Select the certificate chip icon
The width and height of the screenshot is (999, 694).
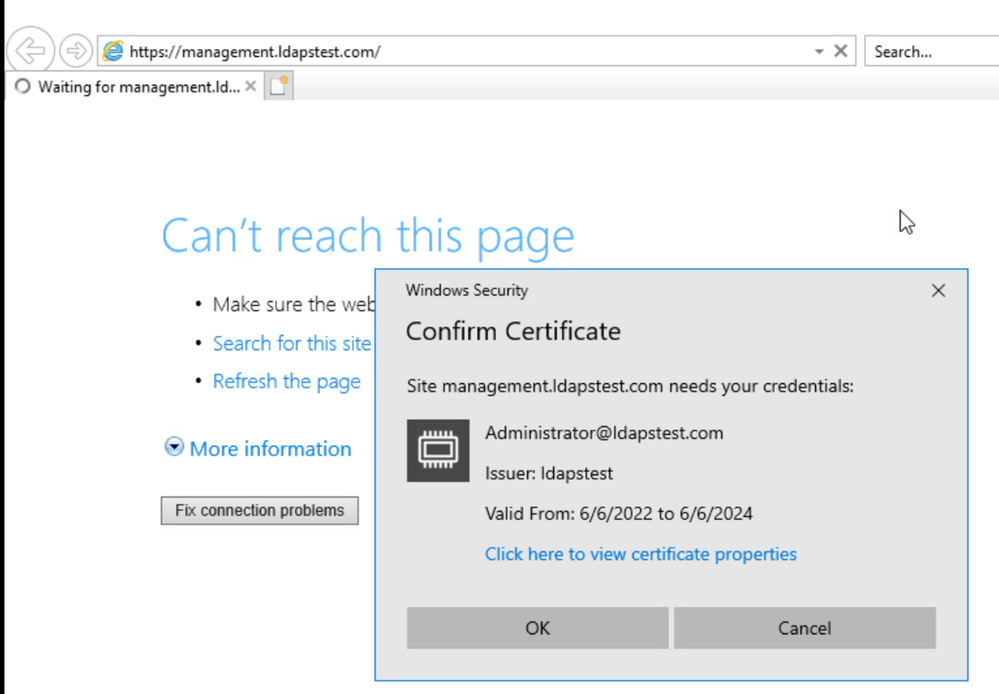438,451
